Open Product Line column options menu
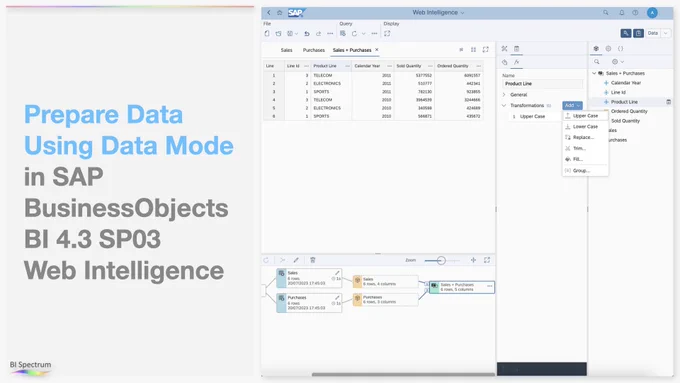The height and width of the screenshot is (383, 680). click(347, 66)
